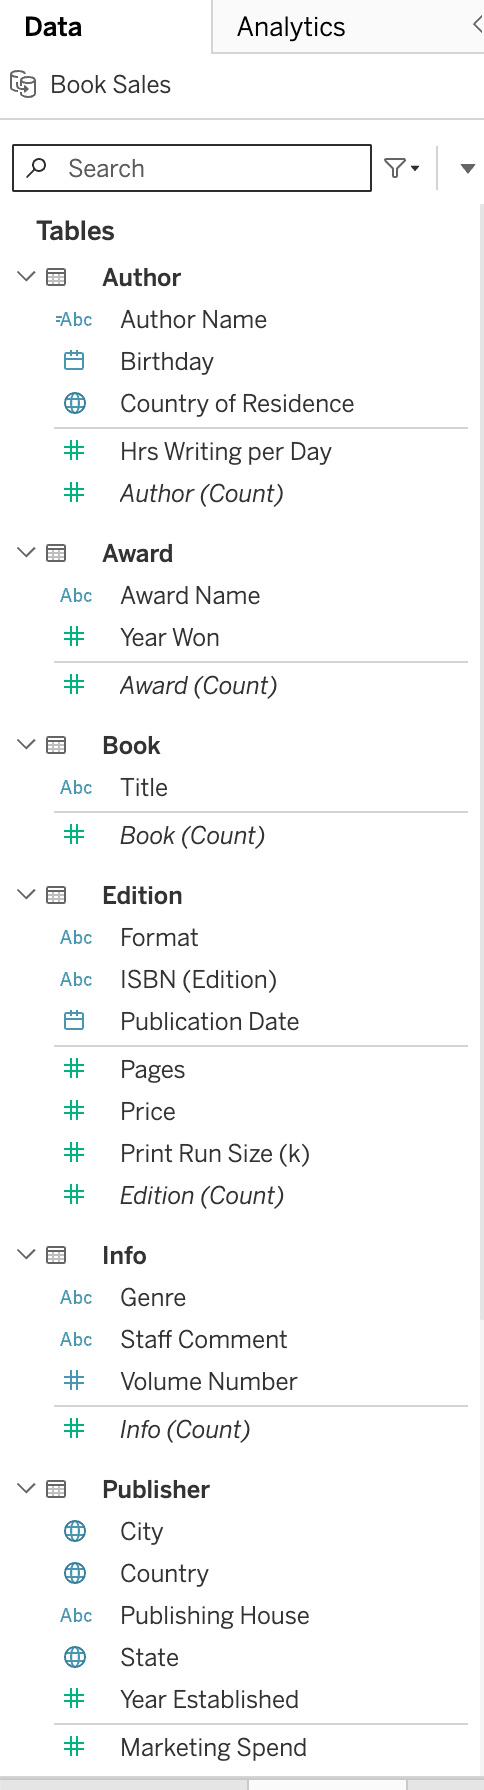
Task: Open the data pane options dropdown arrow
Action: pyautogui.click(x=467, y=169)
